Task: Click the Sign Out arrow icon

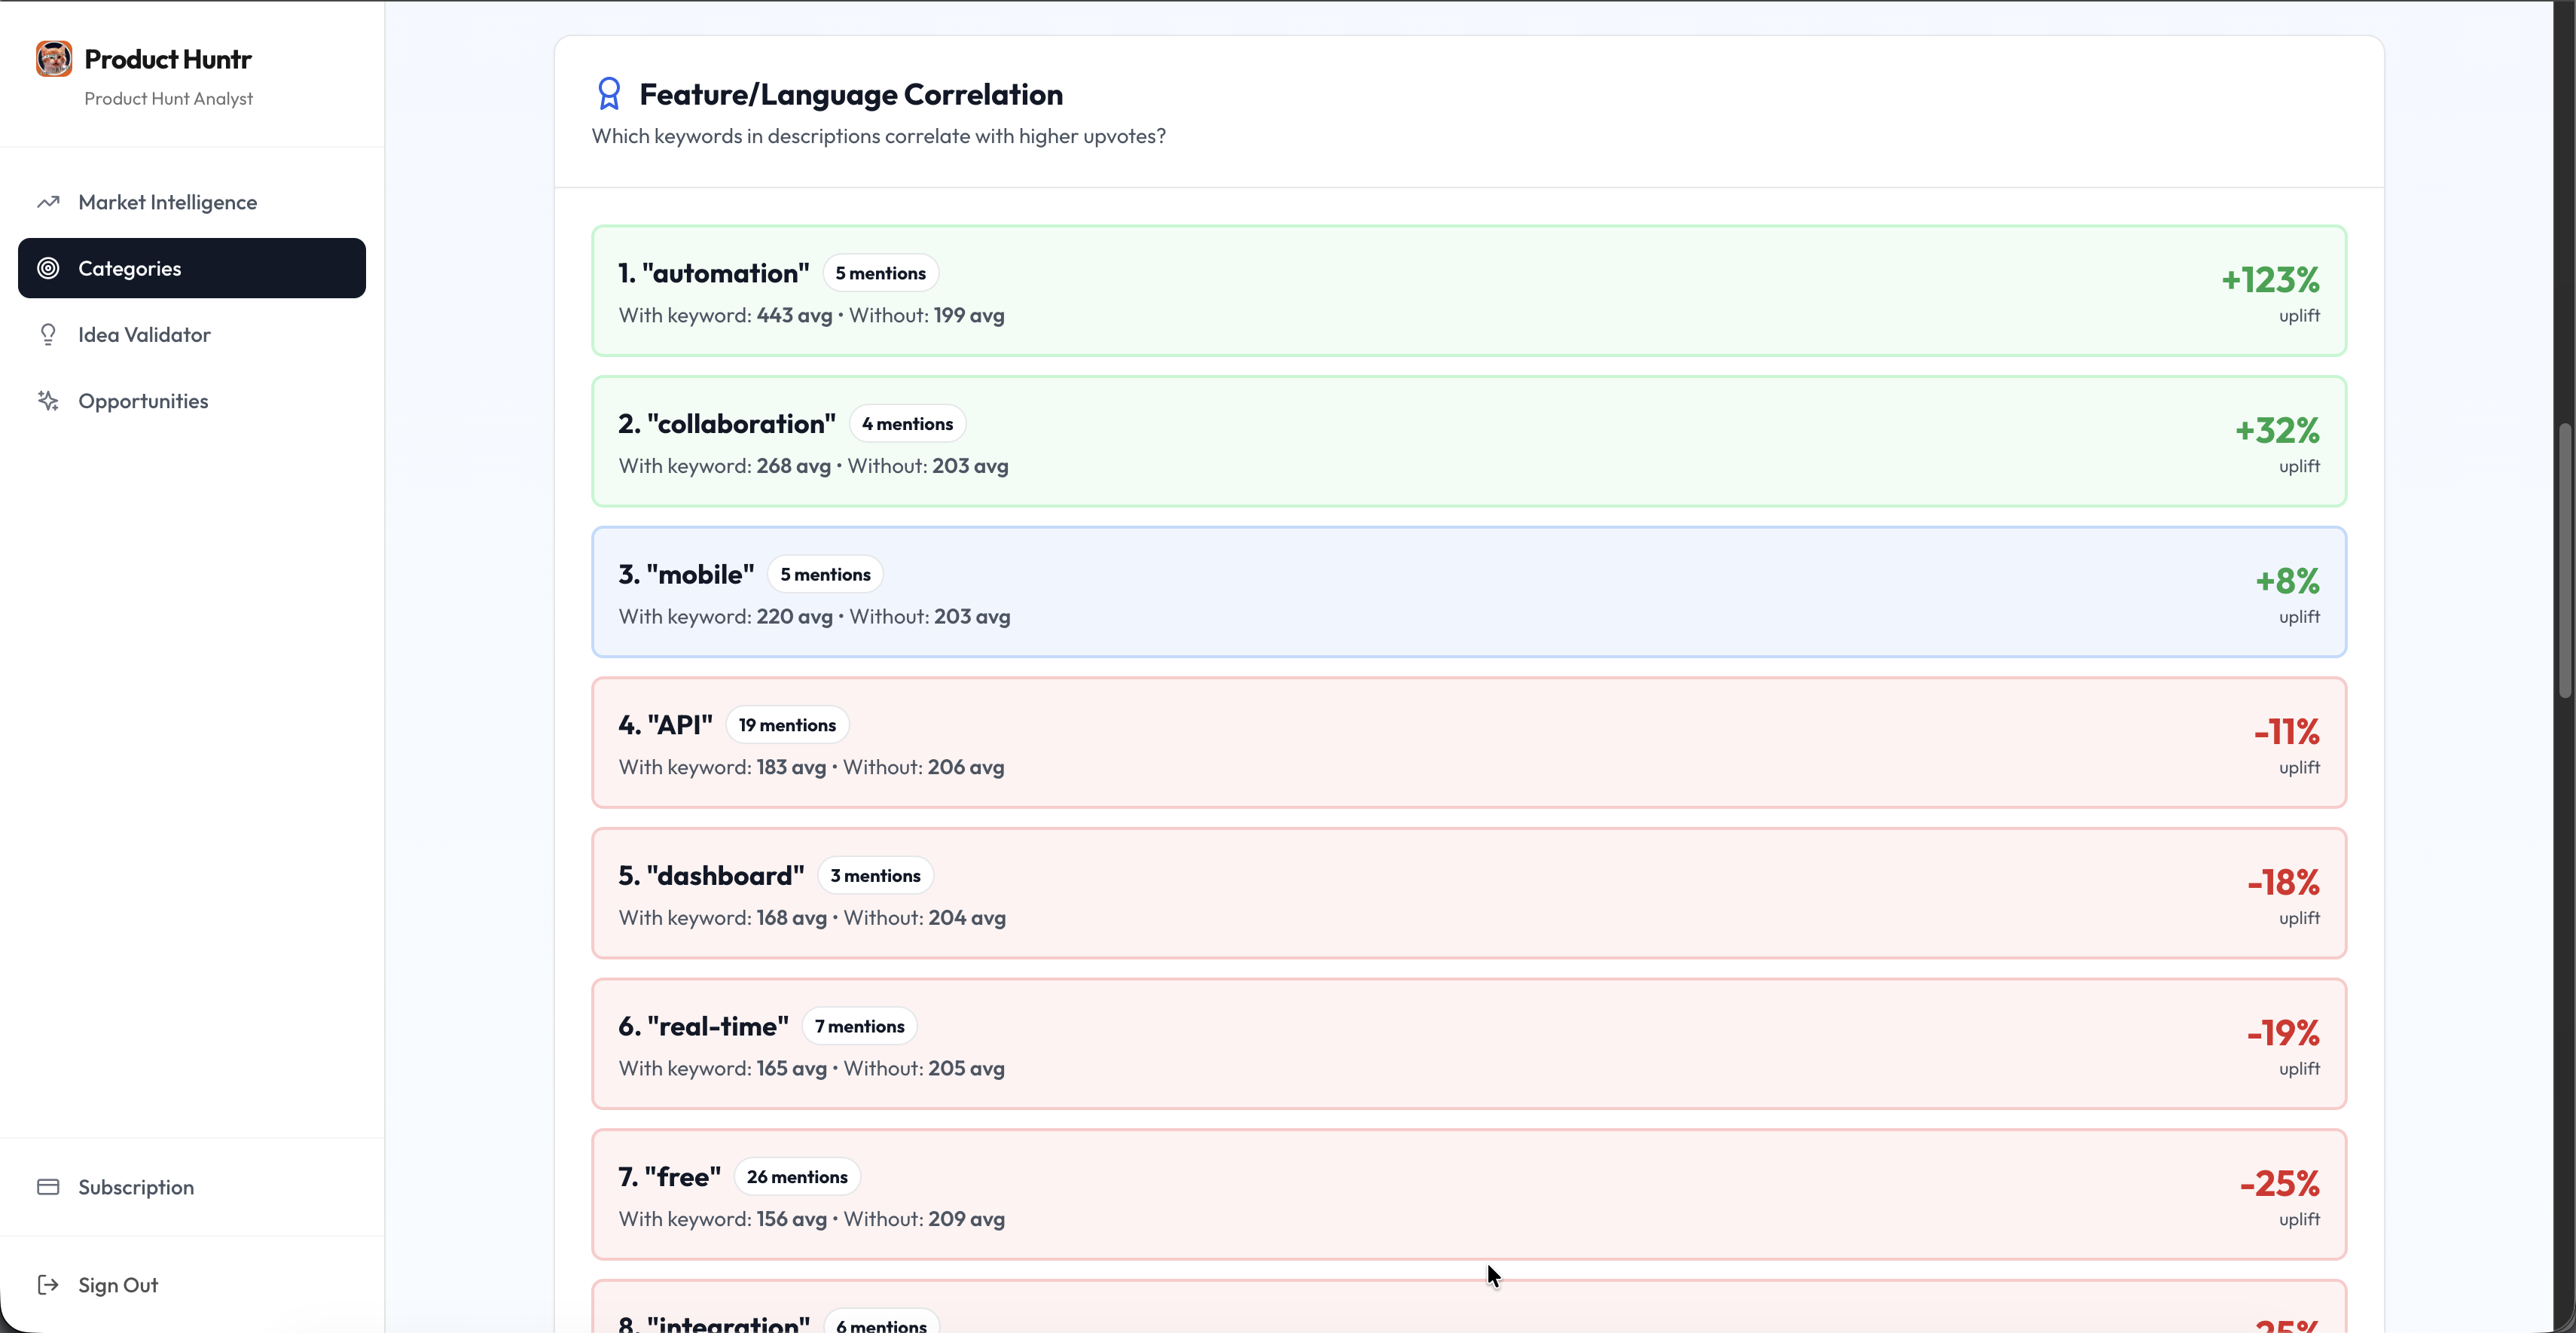Action: [x=48, y=1285]
